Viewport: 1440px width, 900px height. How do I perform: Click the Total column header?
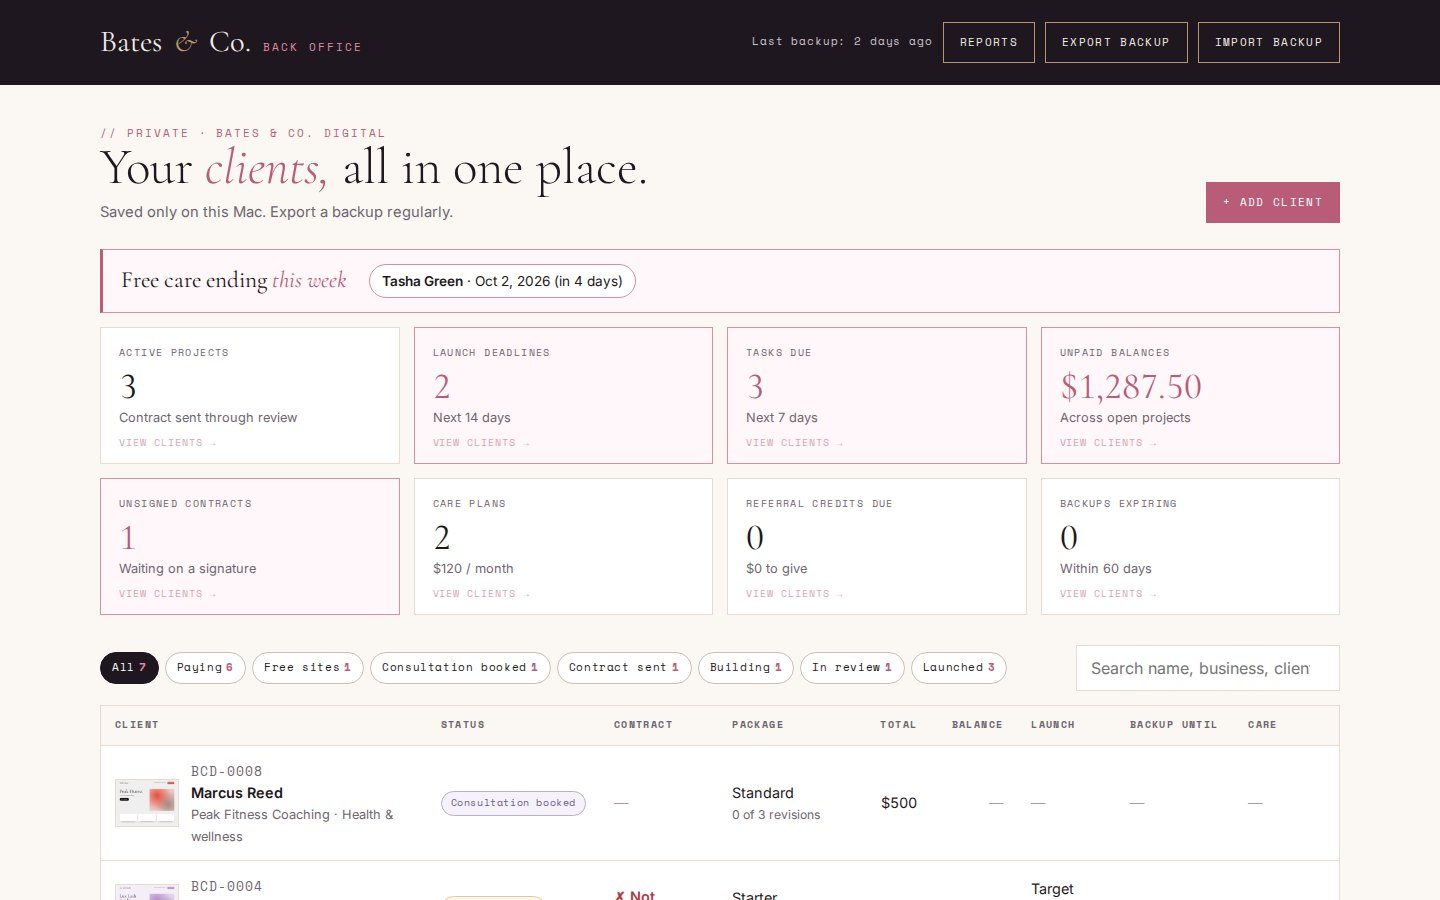(898, 725)
